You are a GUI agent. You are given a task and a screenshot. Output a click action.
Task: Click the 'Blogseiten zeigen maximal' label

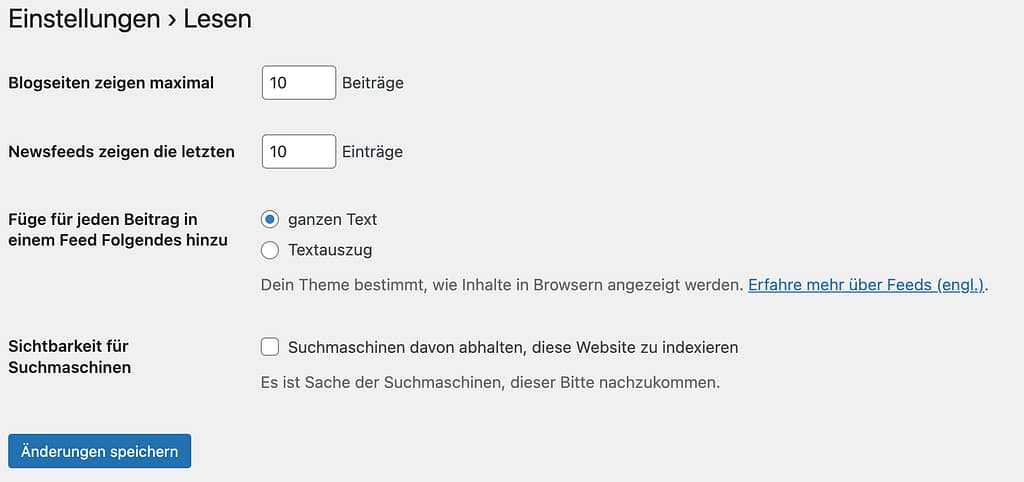pos(111,83)
